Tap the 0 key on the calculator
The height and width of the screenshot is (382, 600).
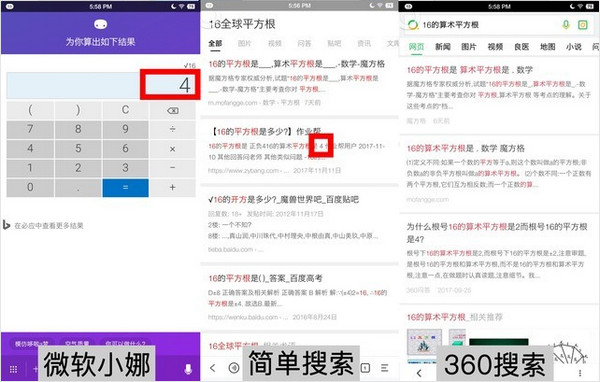pyautogui.click(x=30, y=188)
